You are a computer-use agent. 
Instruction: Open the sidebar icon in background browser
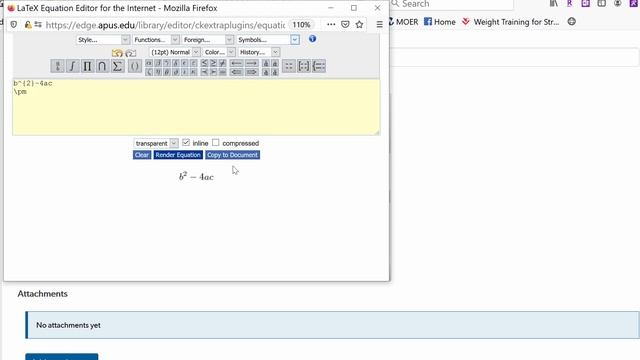coord(602,3)
